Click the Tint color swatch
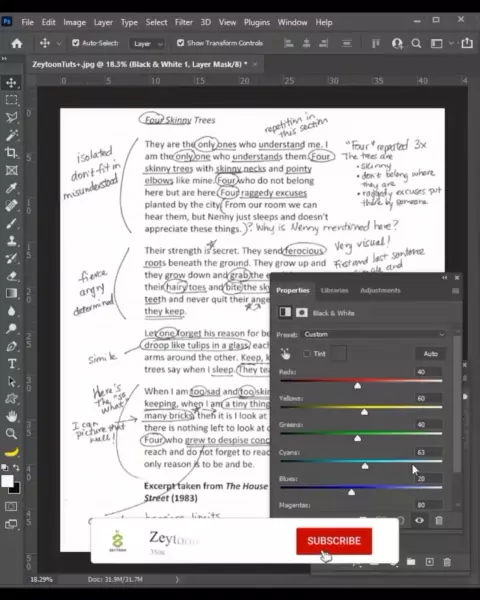 click(x=339, y=353)
